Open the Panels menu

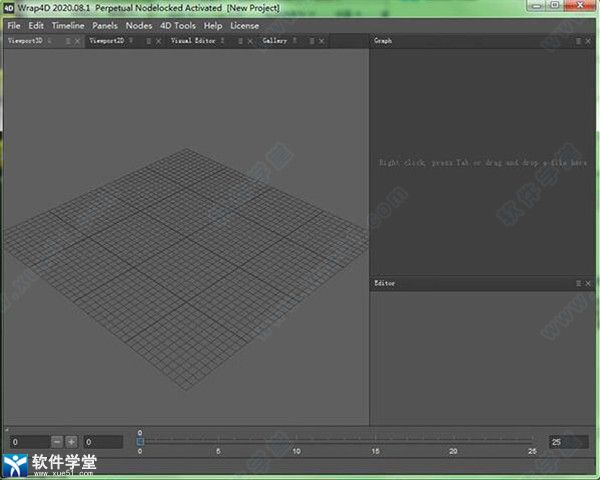(x=104, y=26)
